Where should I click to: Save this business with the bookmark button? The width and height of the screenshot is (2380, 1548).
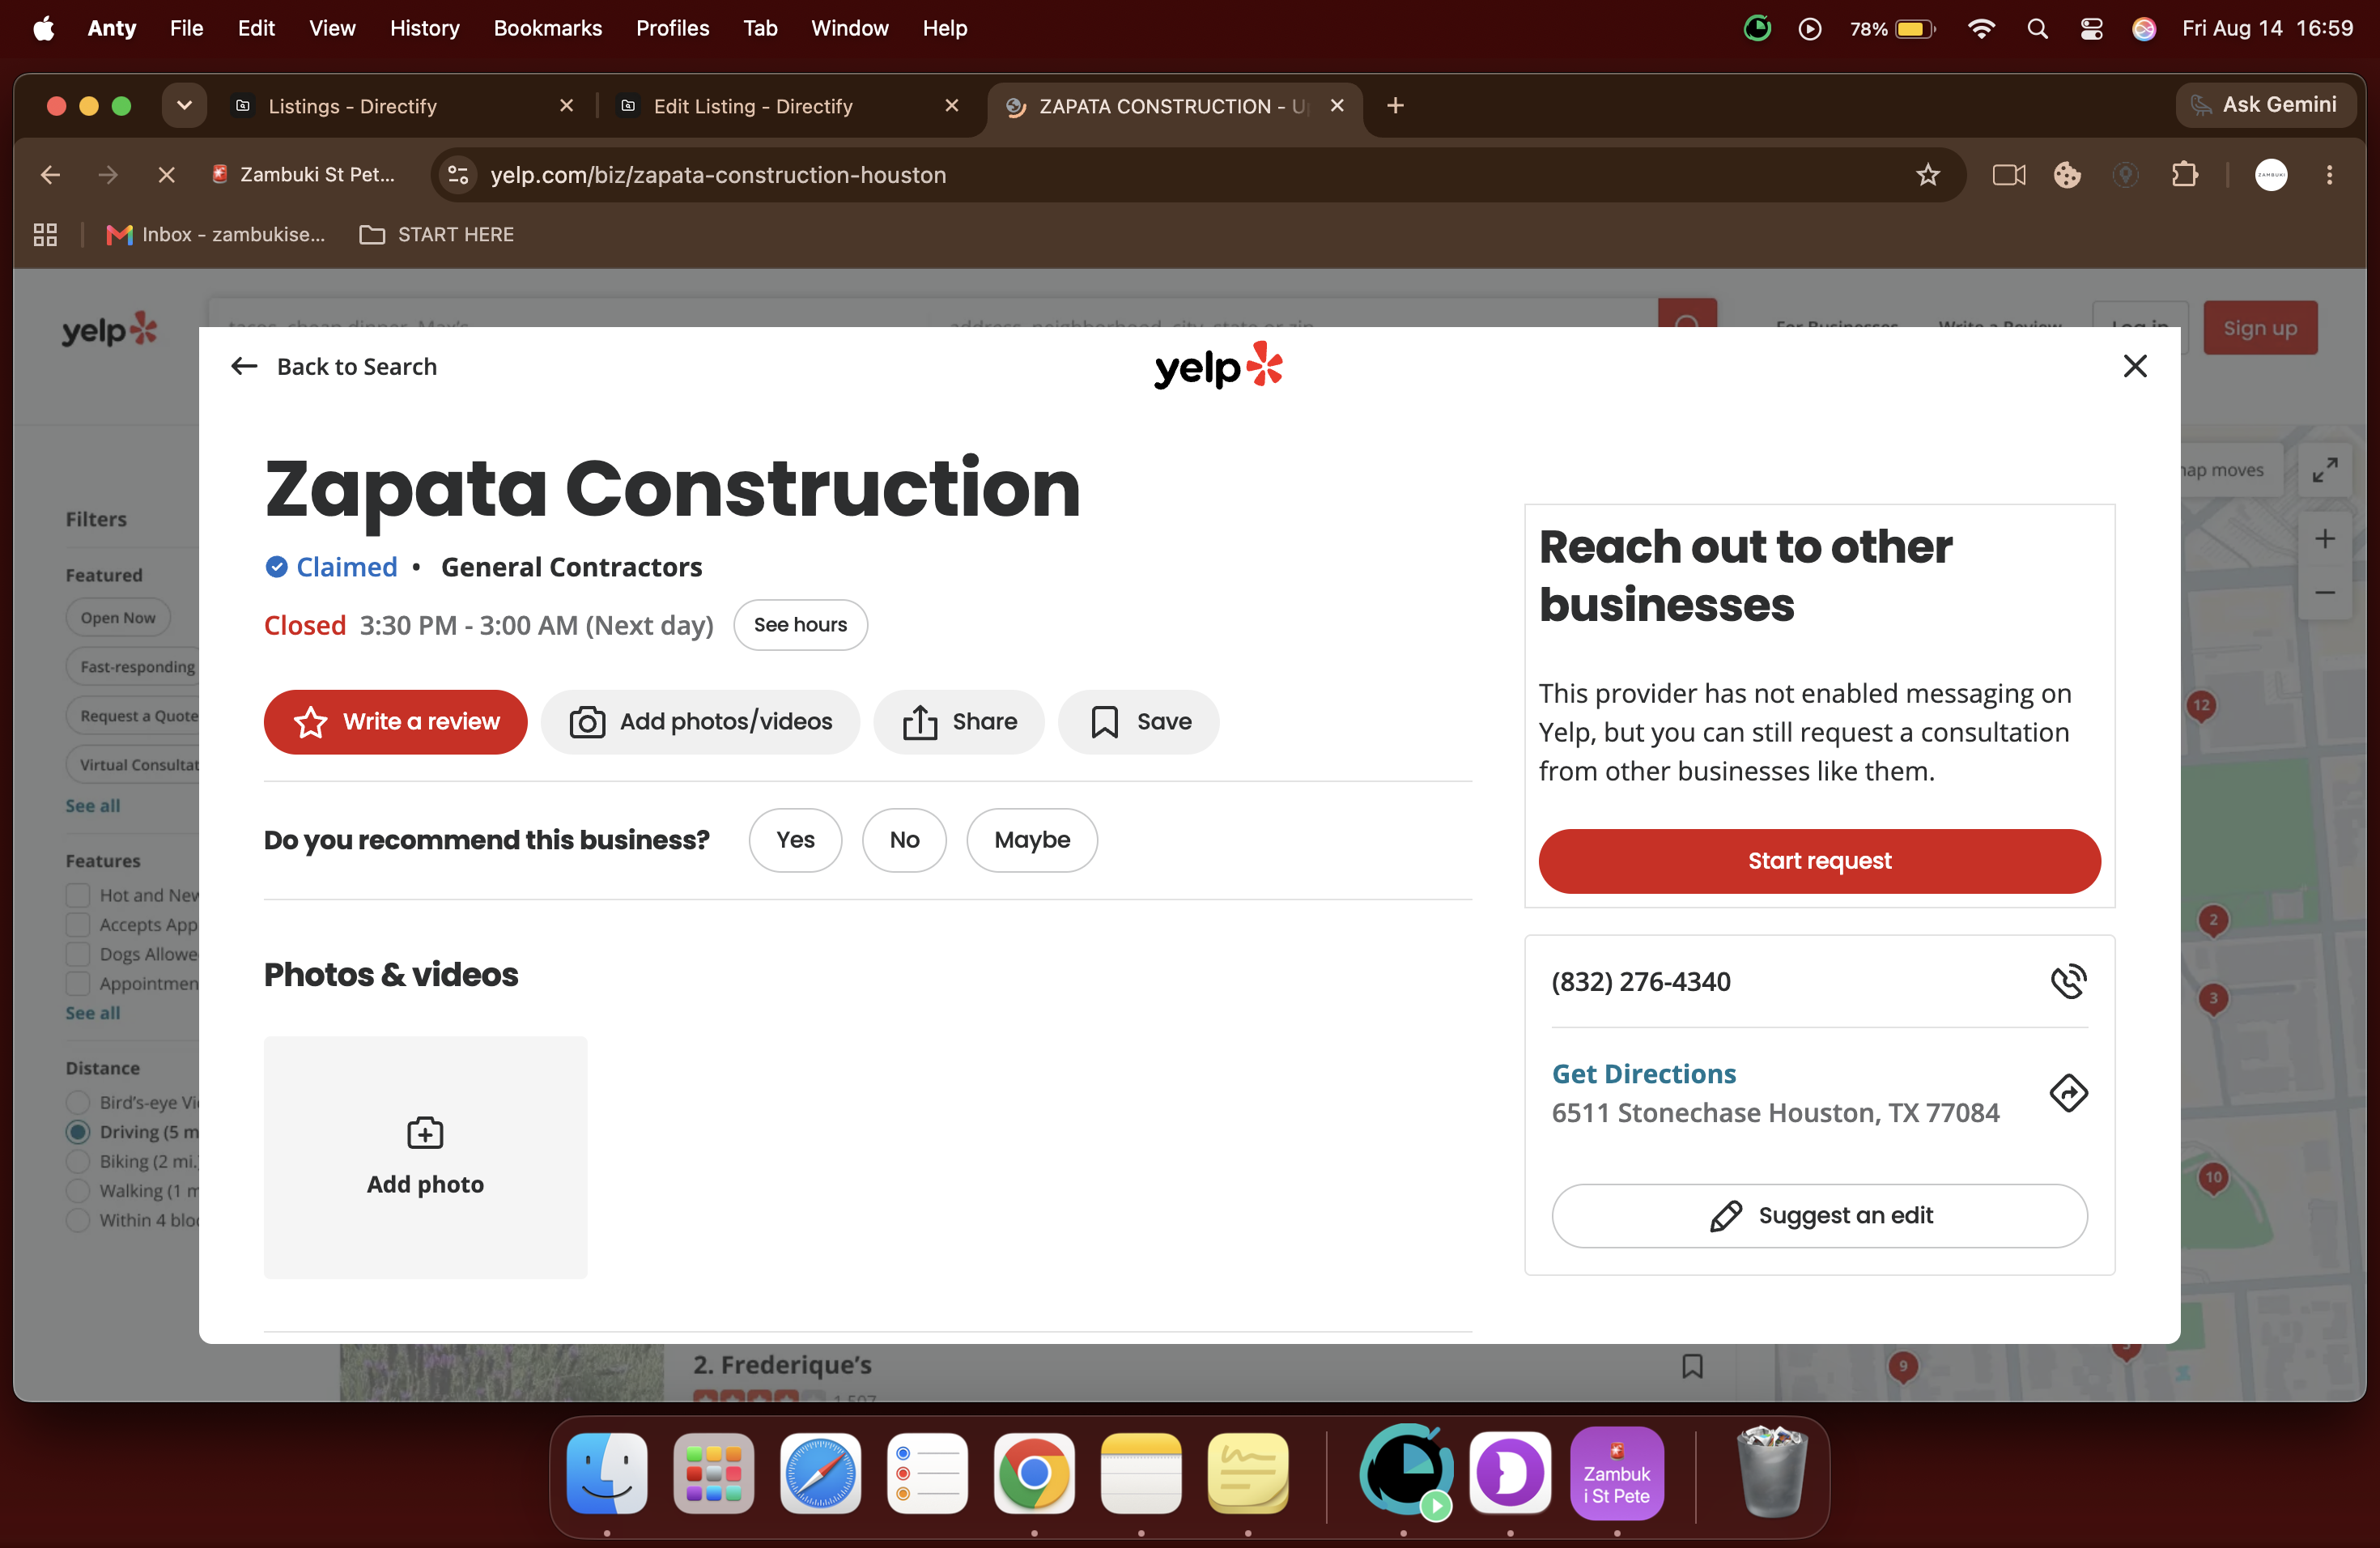point(1138,722)
